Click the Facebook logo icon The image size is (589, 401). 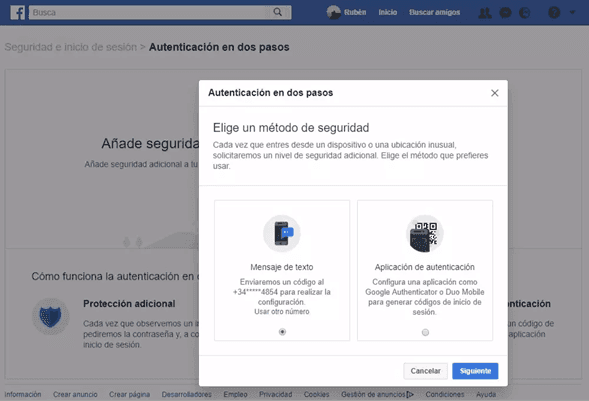[x=17, y=12]
